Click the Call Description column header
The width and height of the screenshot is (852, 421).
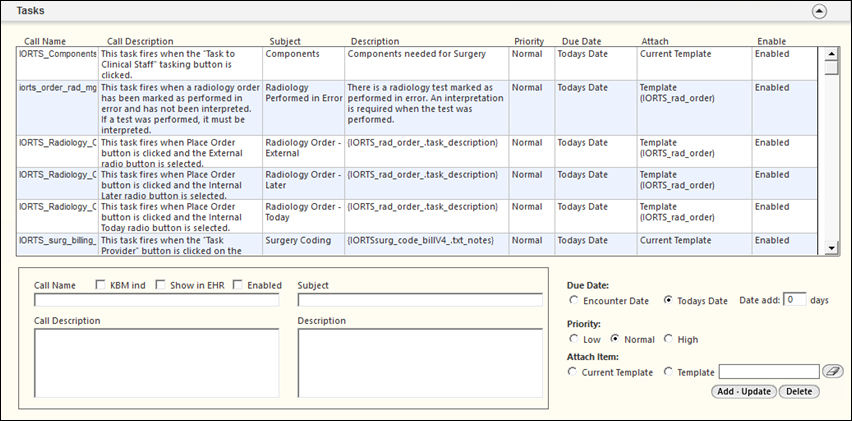[x=140, y=41]
